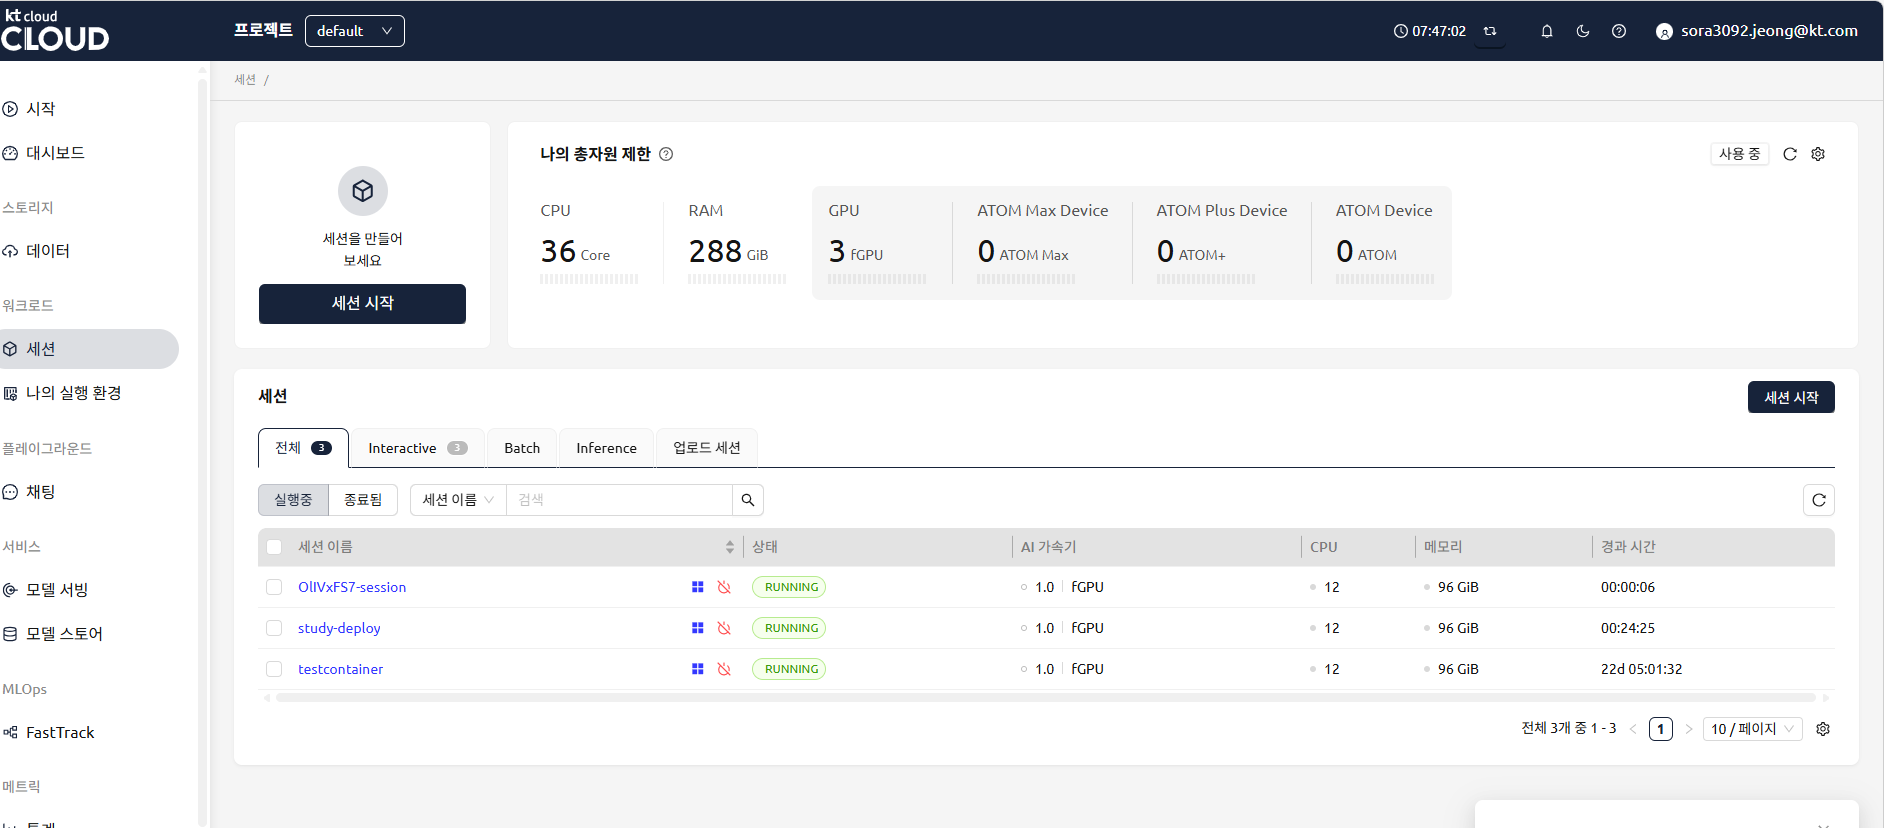Select 실행중 status filter

(x=293, y=500)
